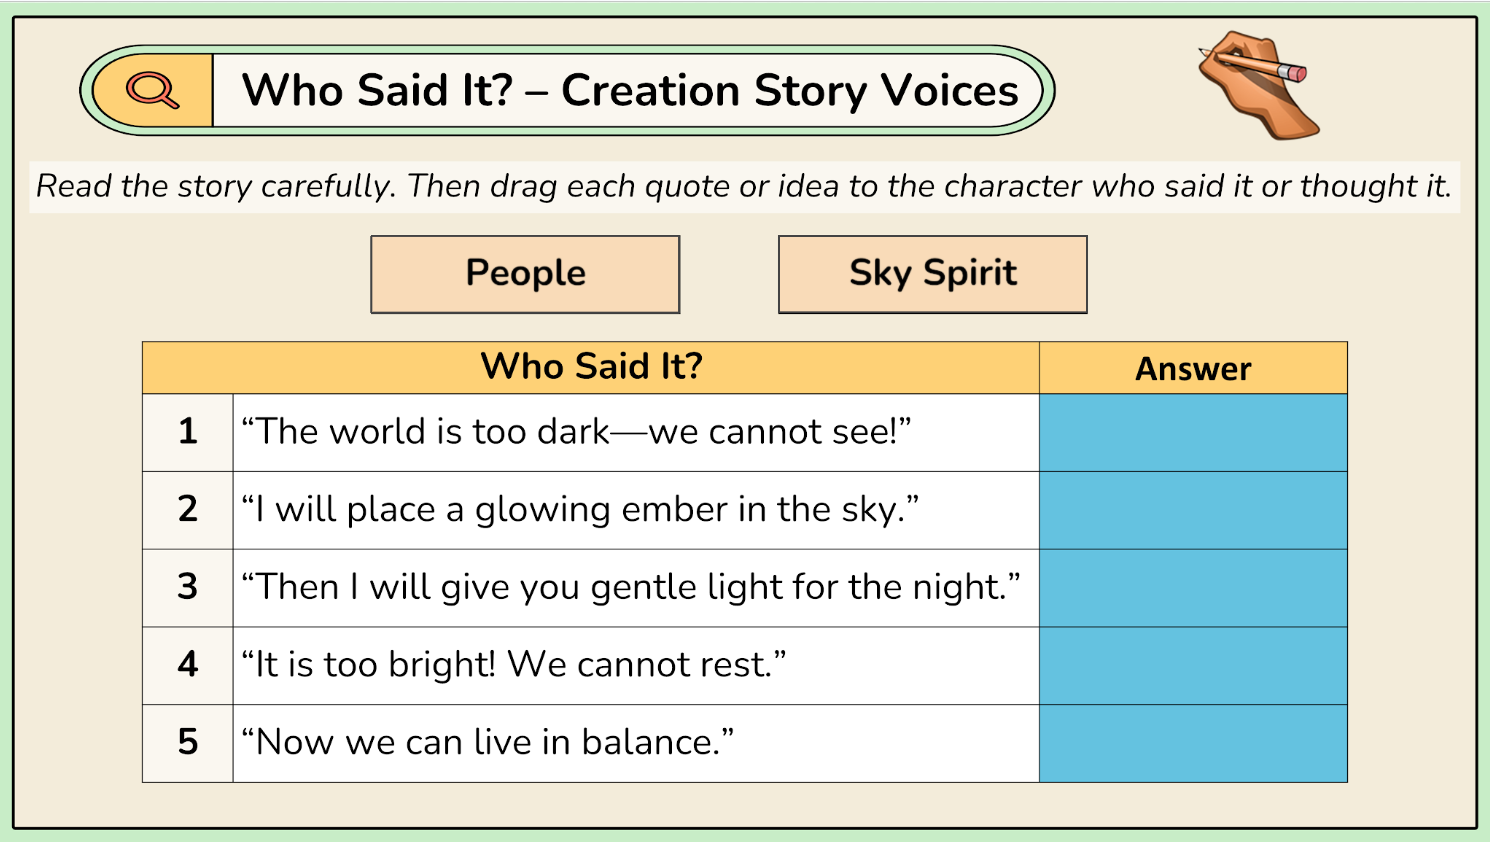The image size is (1490, 842).
Task: Click the blue answer box for row 5
Action: pos(1193,743)
